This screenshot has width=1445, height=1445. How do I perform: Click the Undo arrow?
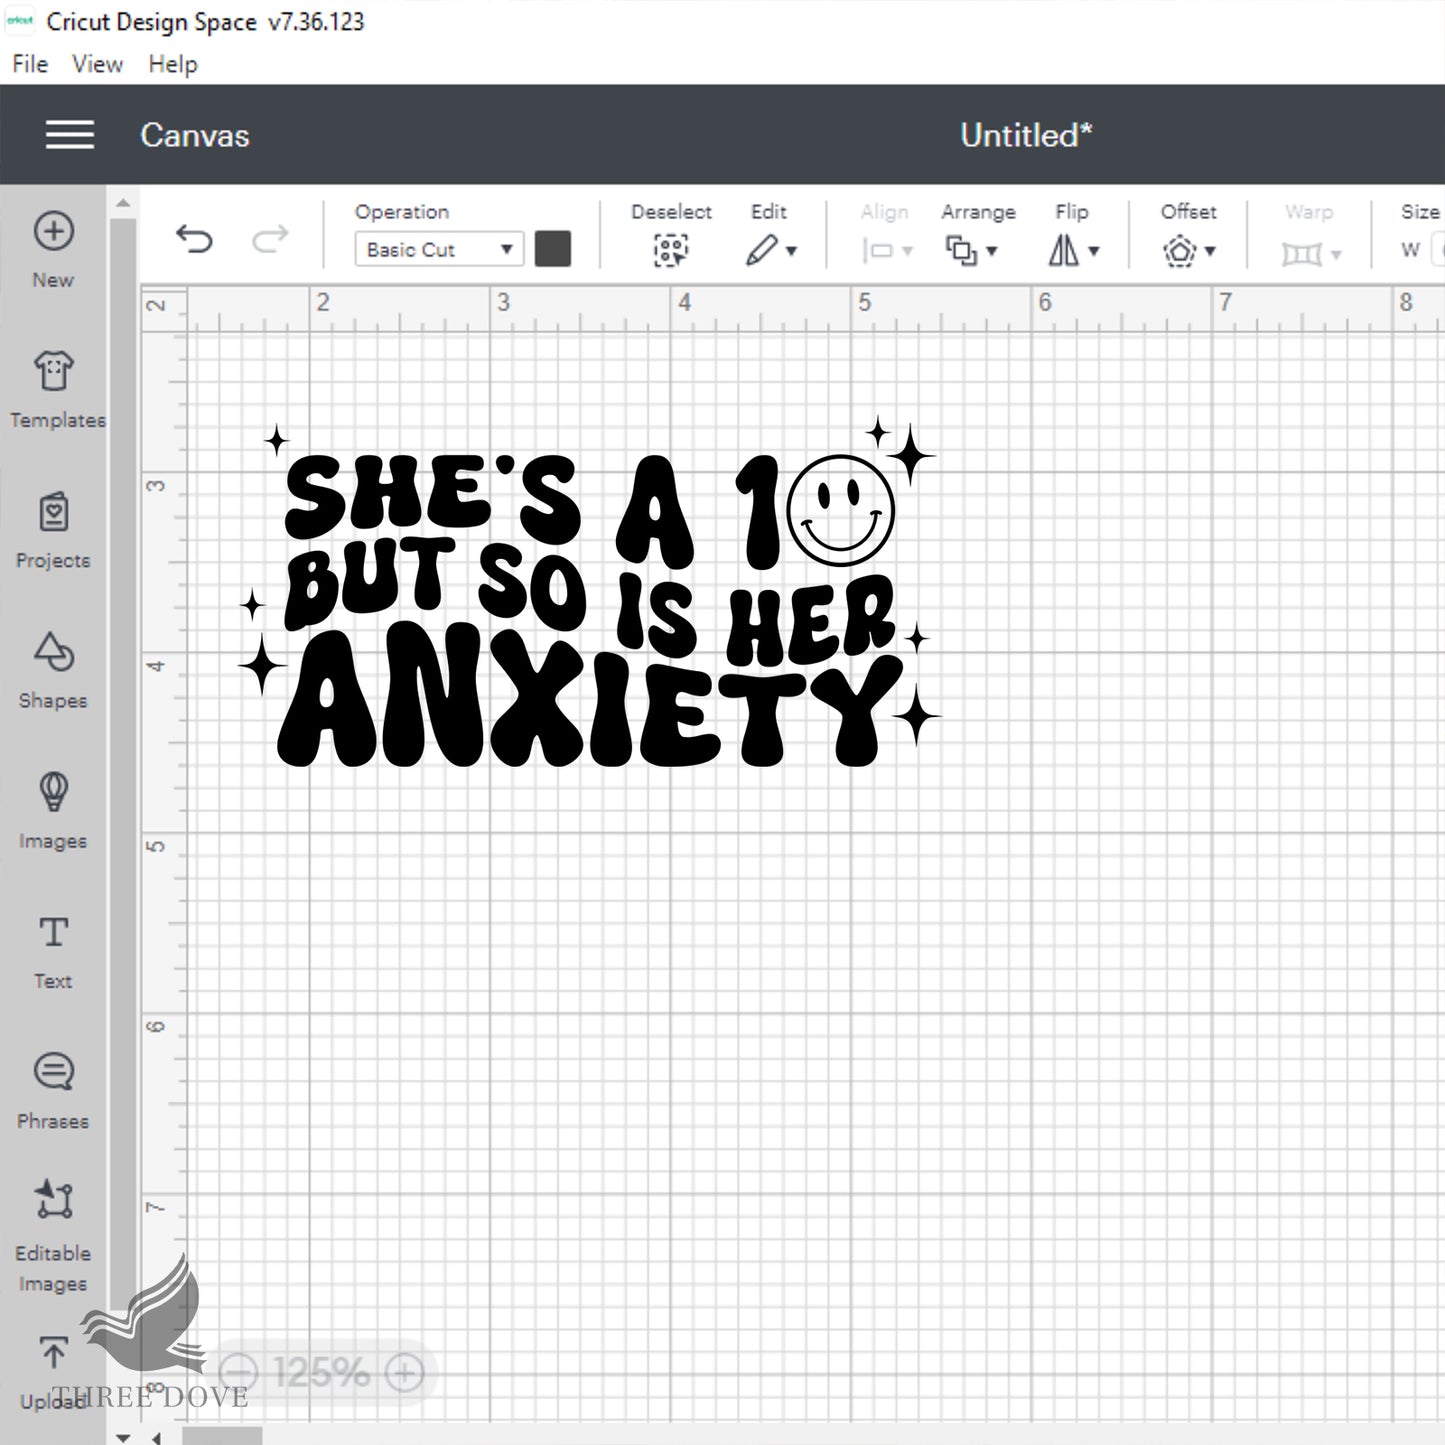pos(194,239)
